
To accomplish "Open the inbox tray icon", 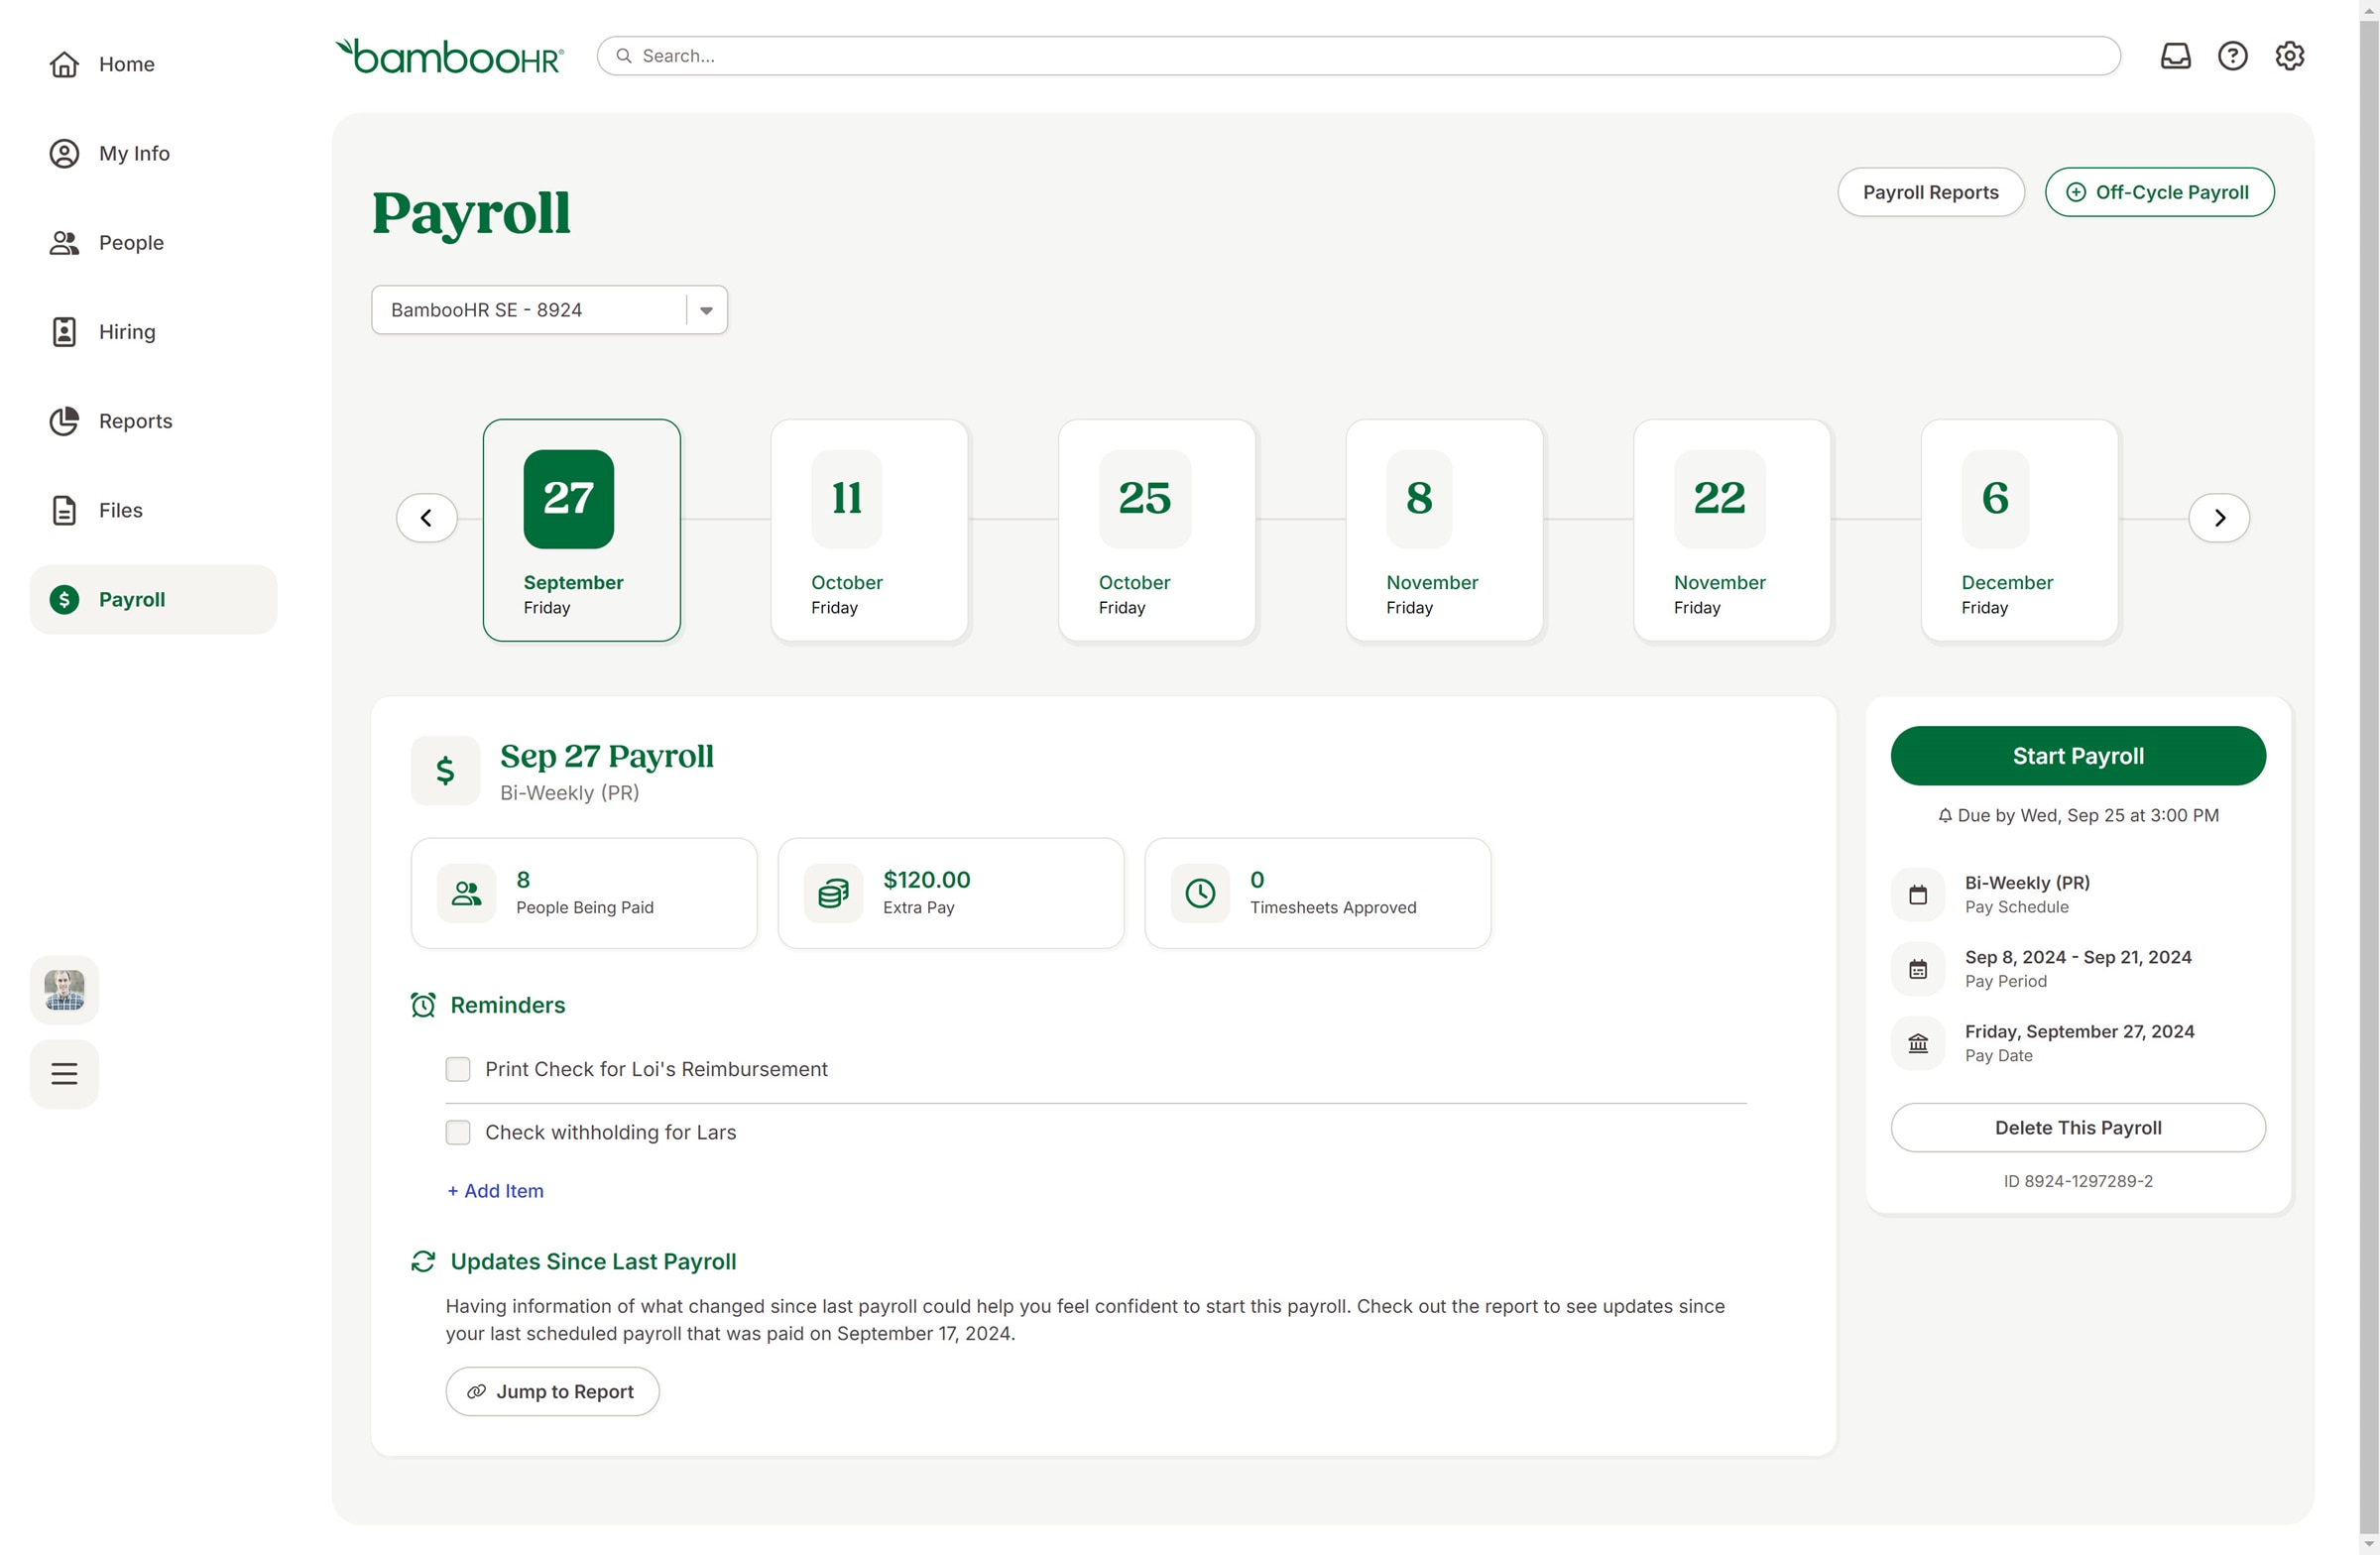I will (x=2175, y=56).
